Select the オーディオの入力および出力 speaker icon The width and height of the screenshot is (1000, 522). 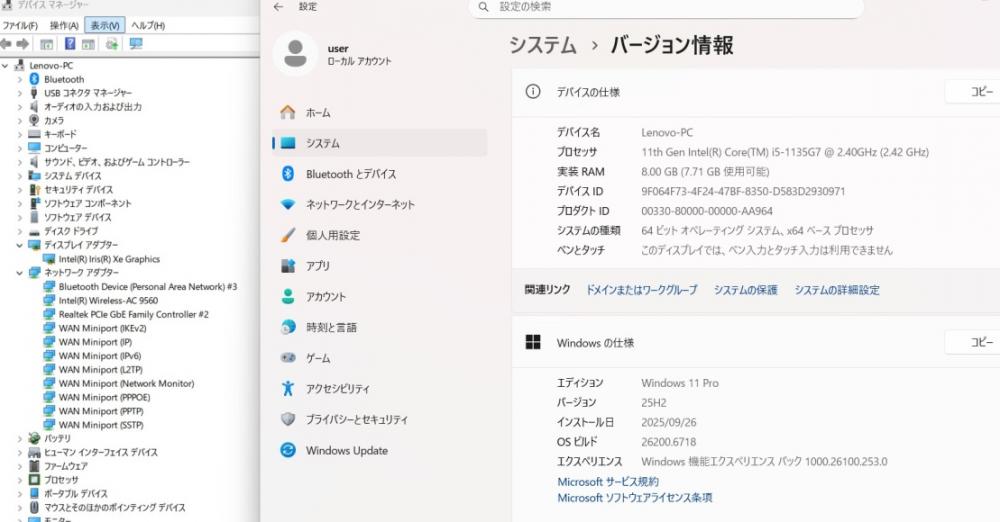pos(34,107)
